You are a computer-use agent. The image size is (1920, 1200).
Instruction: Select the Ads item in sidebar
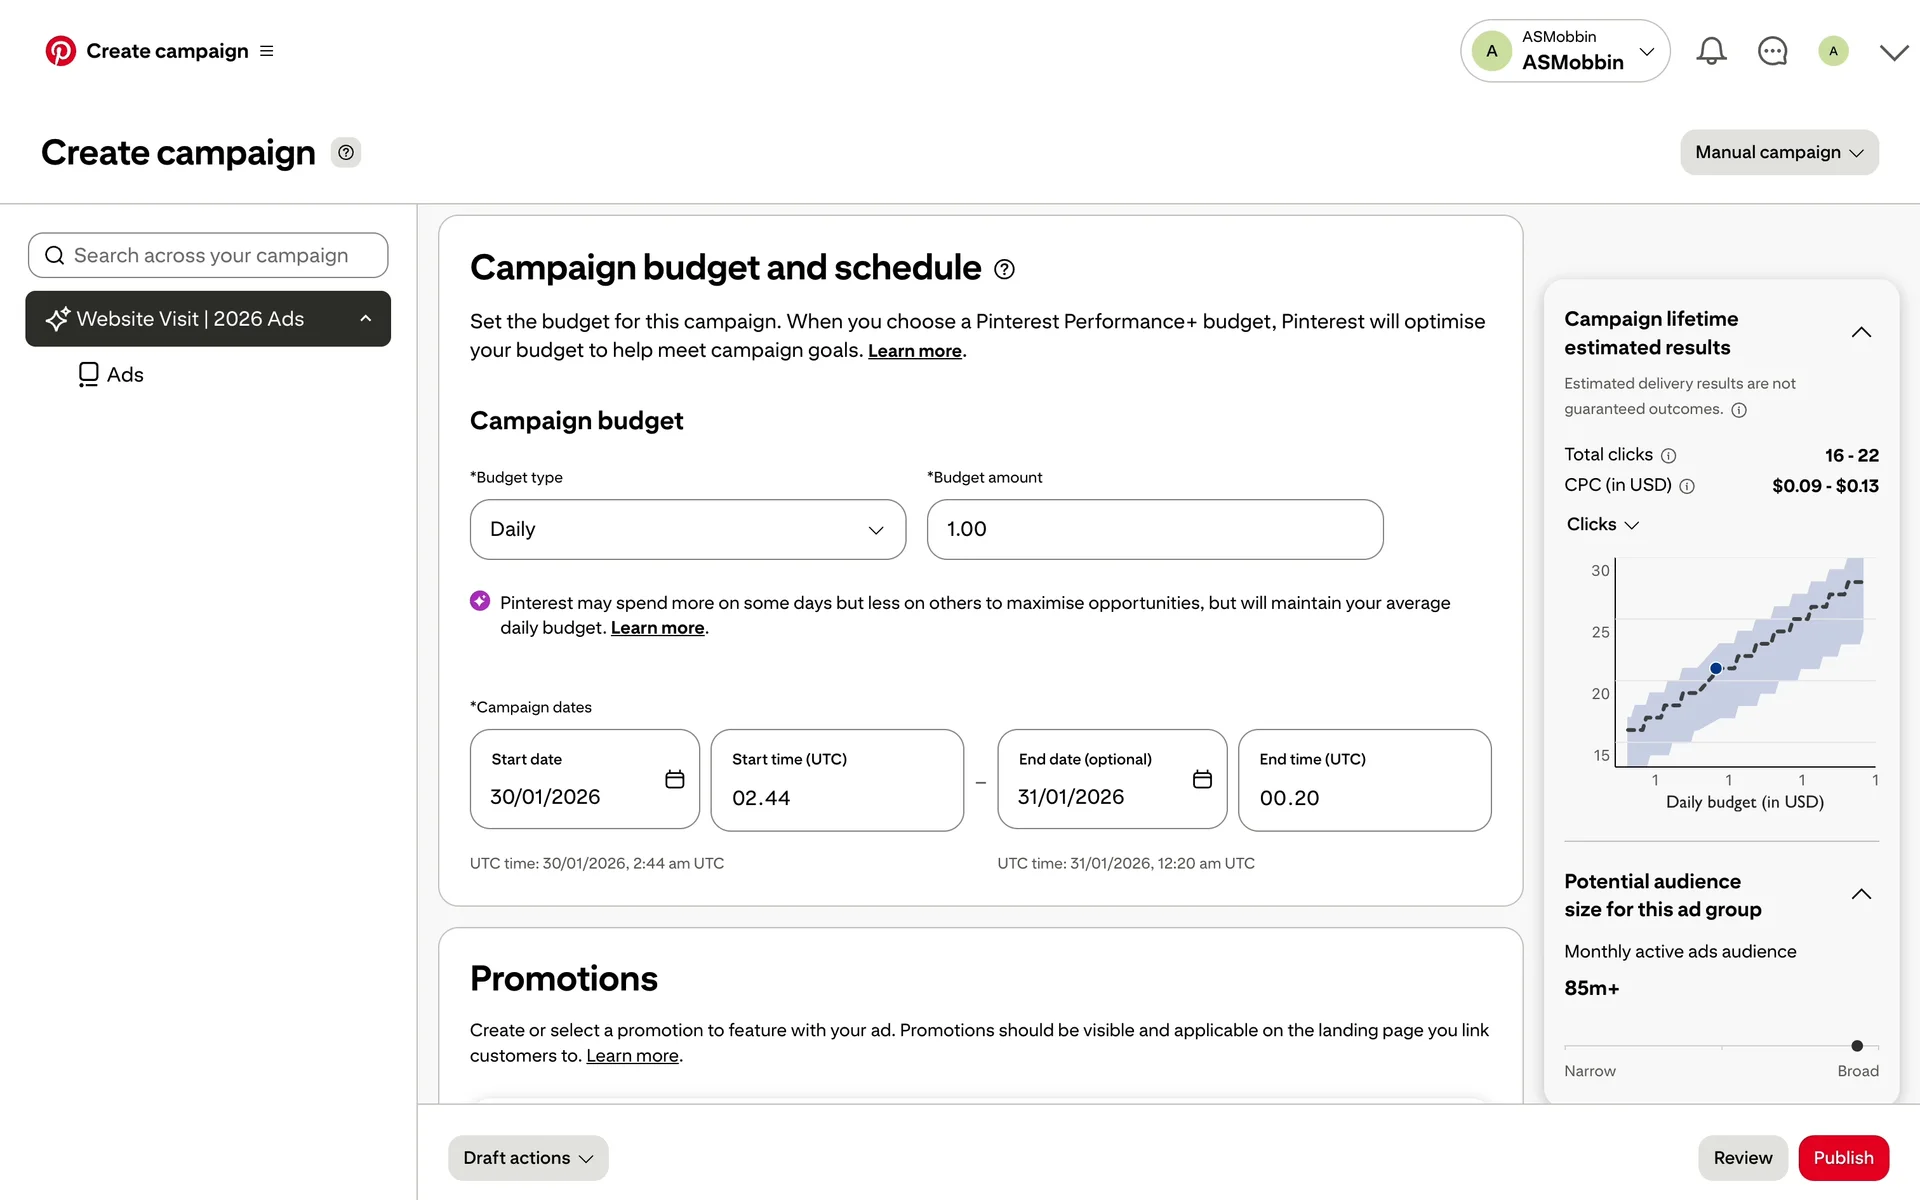(x=112, y=375)
